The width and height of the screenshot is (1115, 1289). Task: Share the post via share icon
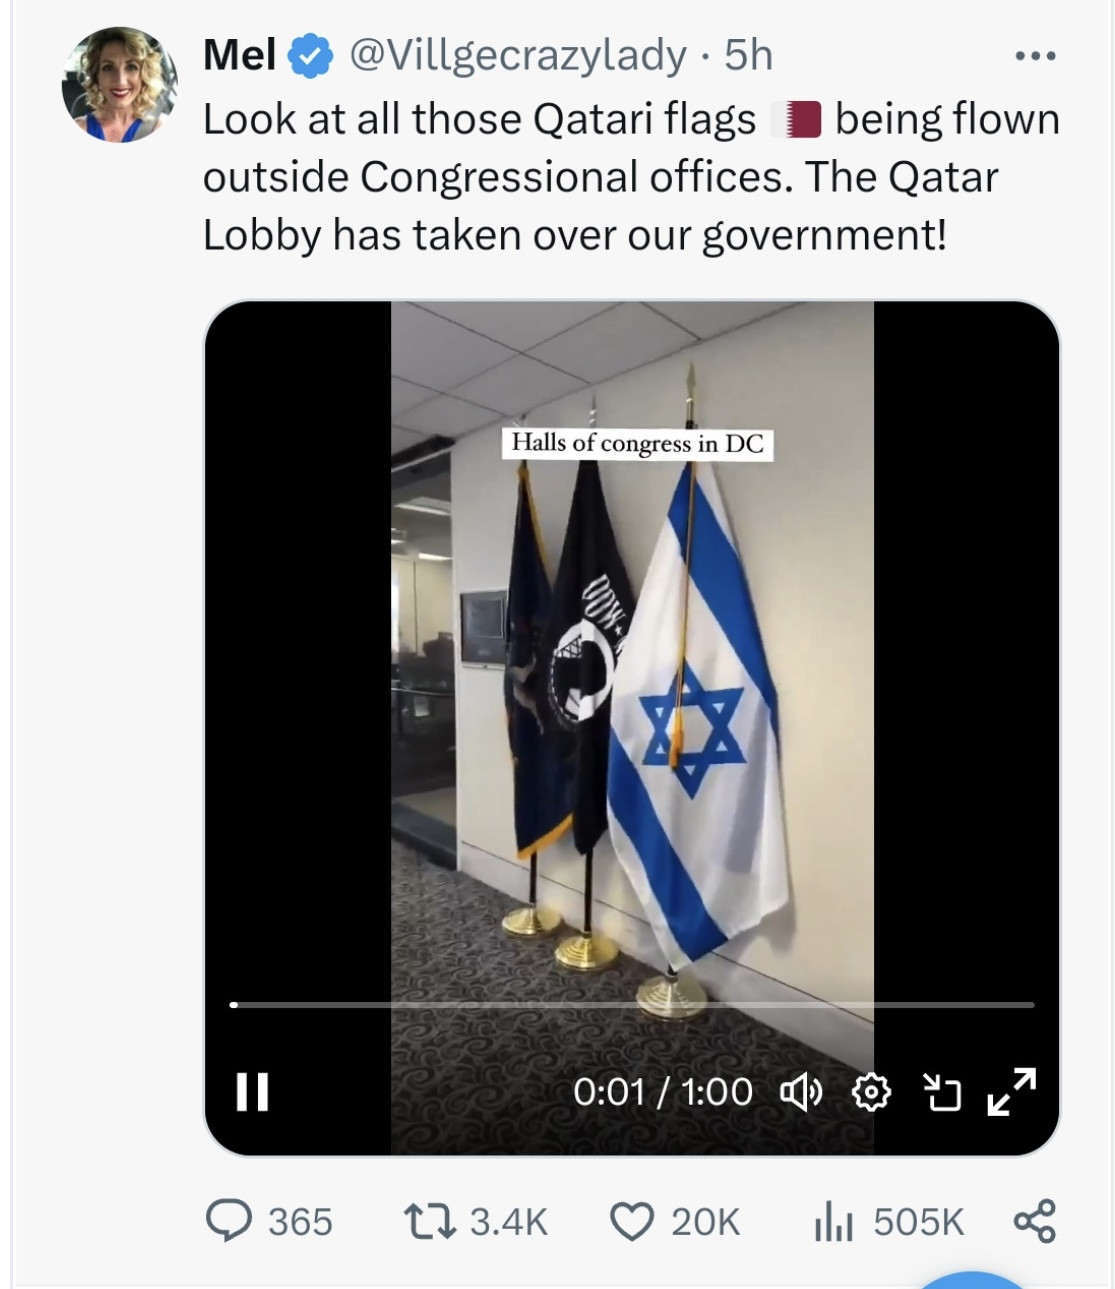tap(1035, 1221)
